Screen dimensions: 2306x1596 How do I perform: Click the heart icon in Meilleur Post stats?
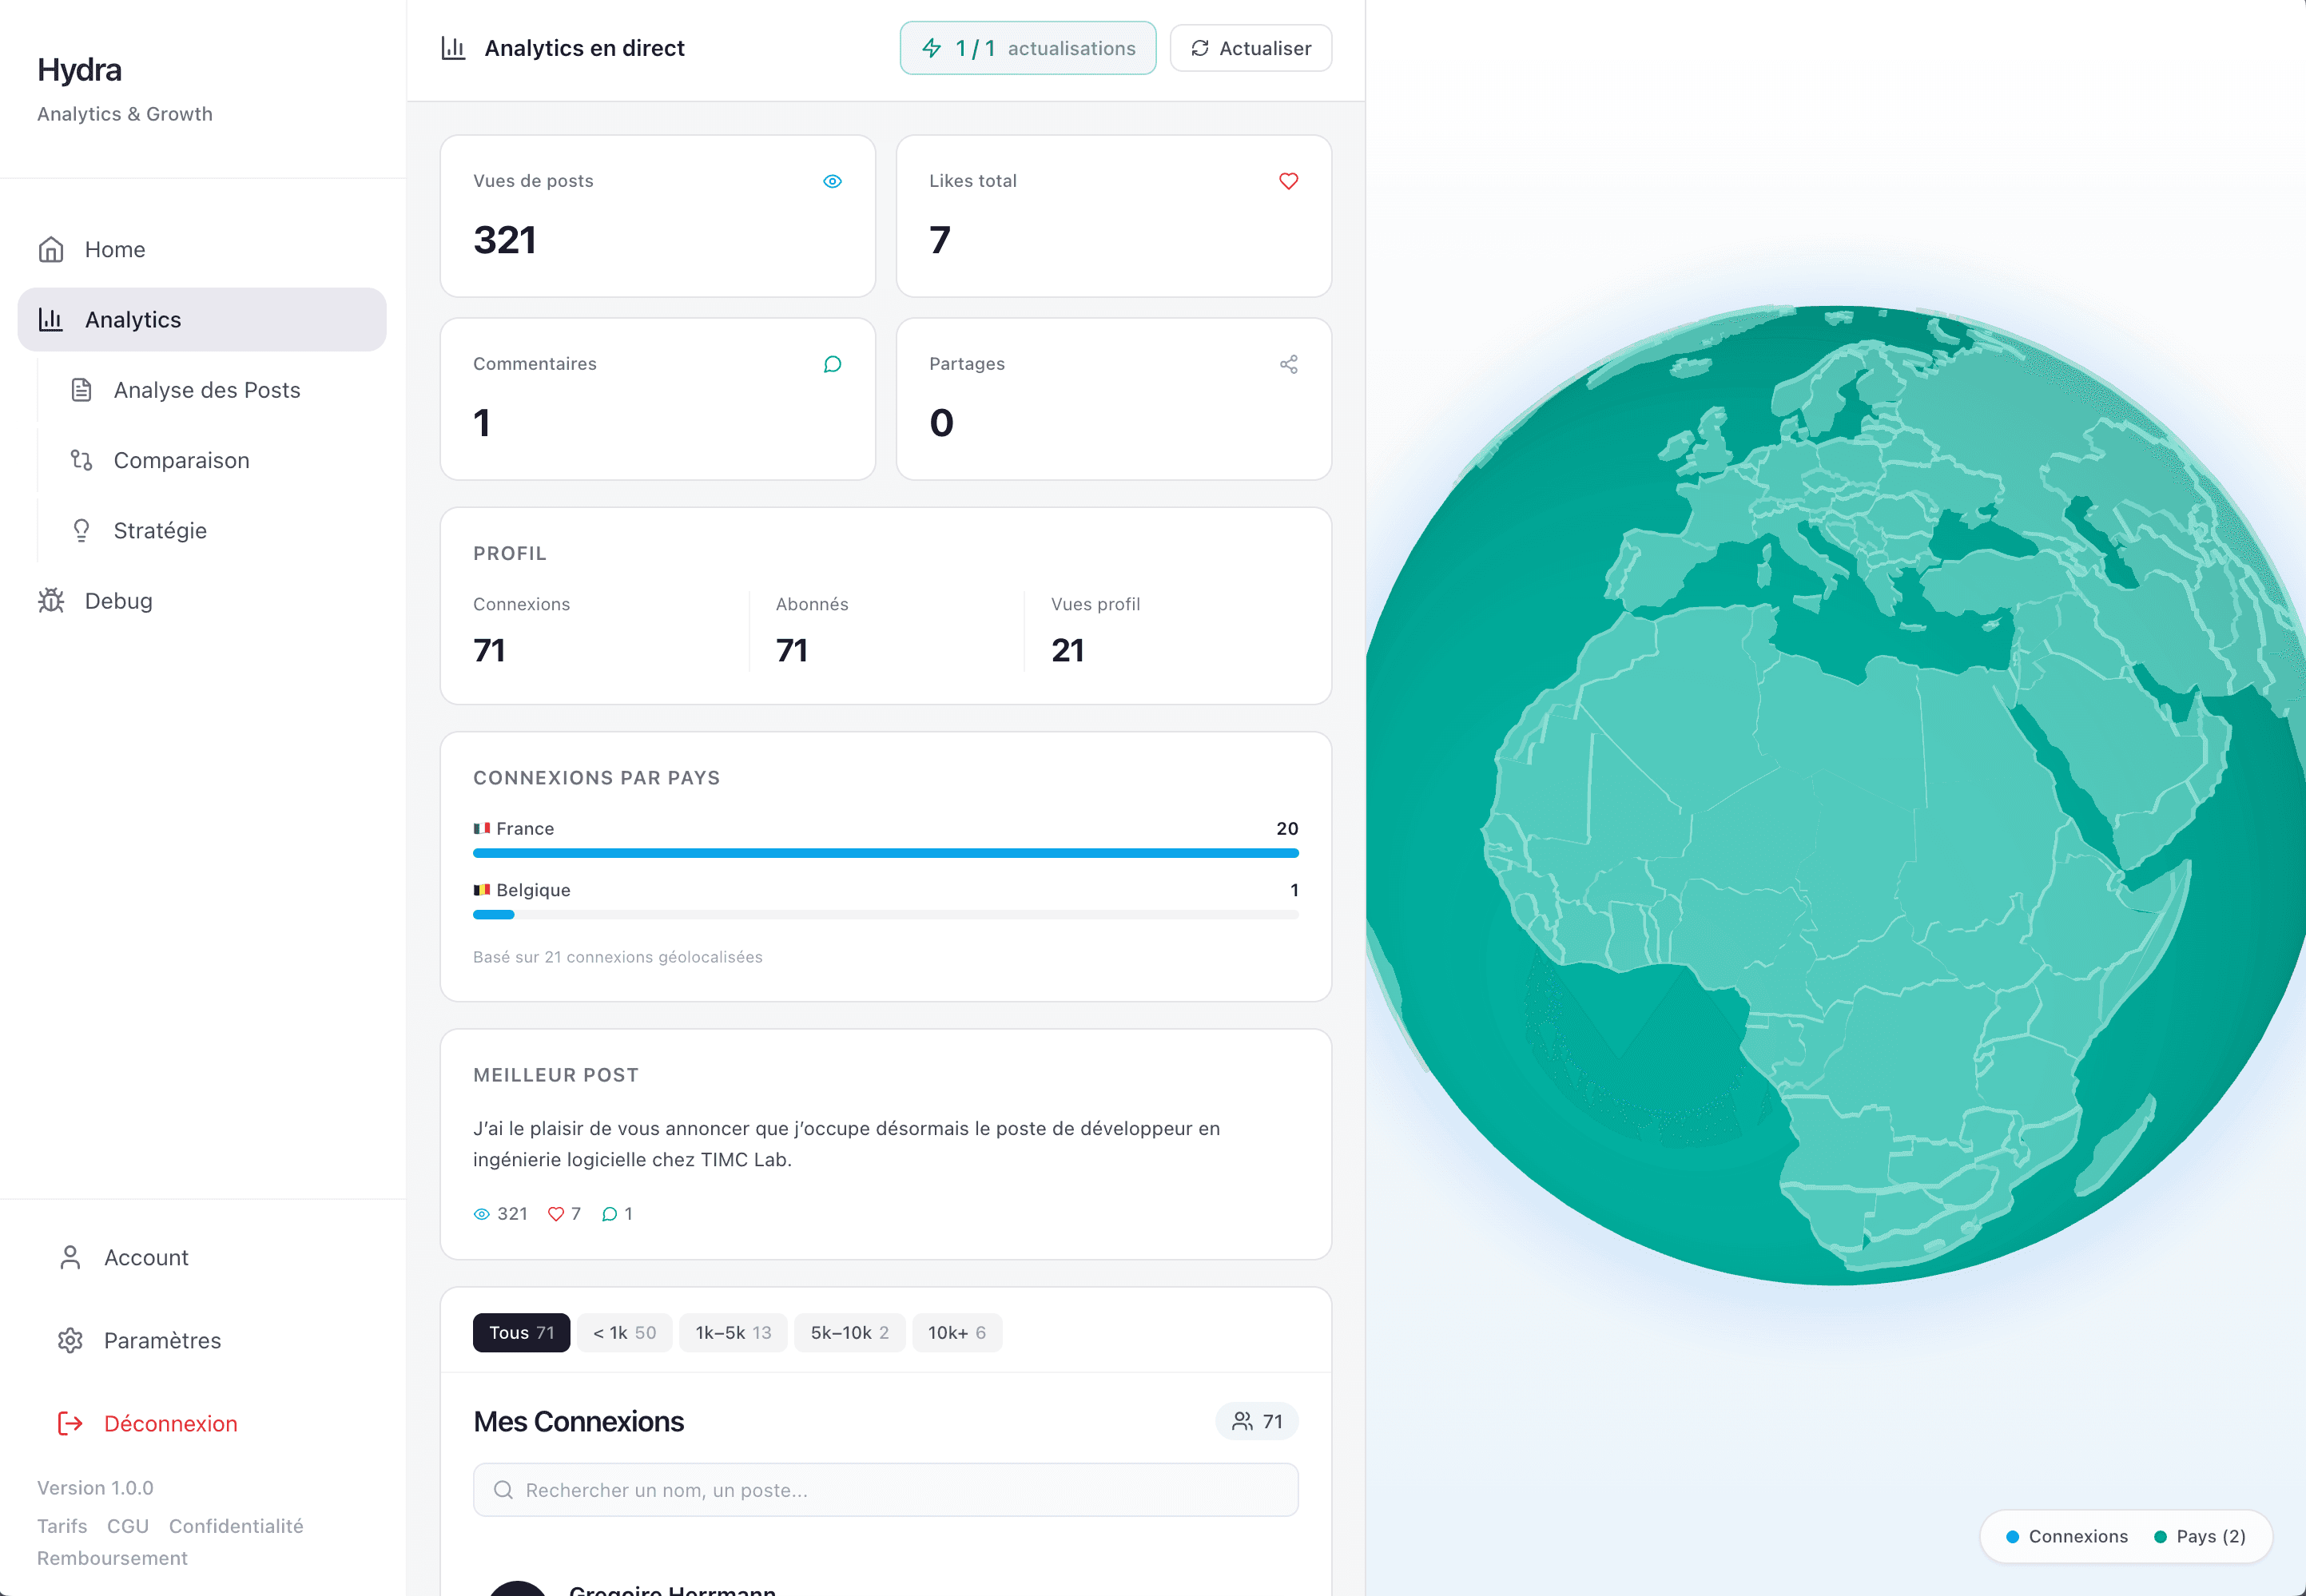click(x=556, y=1214)
